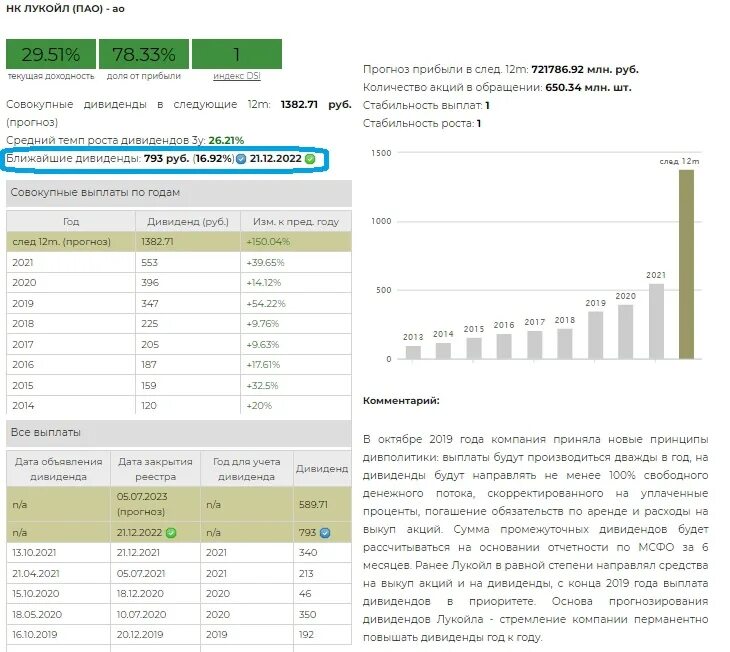Click registry close date 20.12.2019
The width and height of the screenshot is (730, 652).
[140, 635]
